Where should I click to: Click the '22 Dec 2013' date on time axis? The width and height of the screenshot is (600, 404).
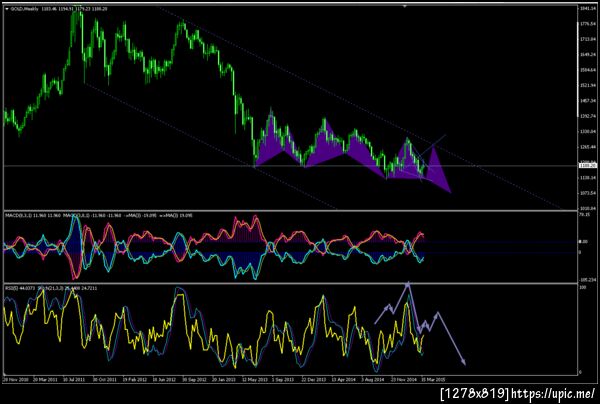pyautogui.click(x=314, y=380)
